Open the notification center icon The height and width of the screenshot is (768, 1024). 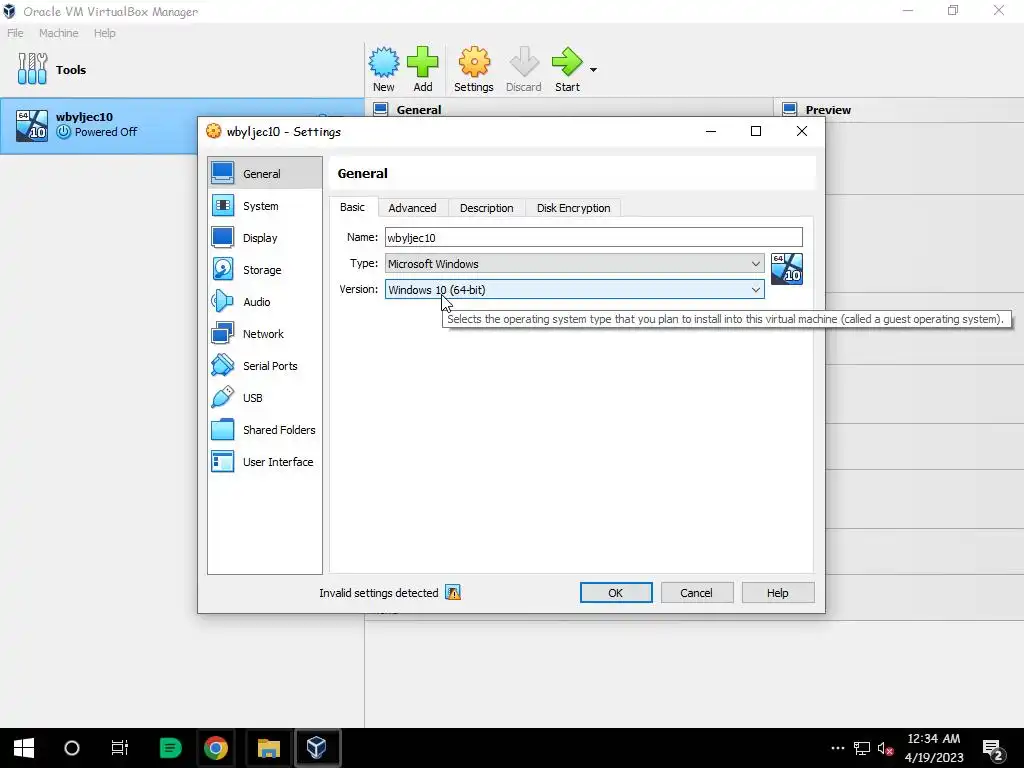993,749
